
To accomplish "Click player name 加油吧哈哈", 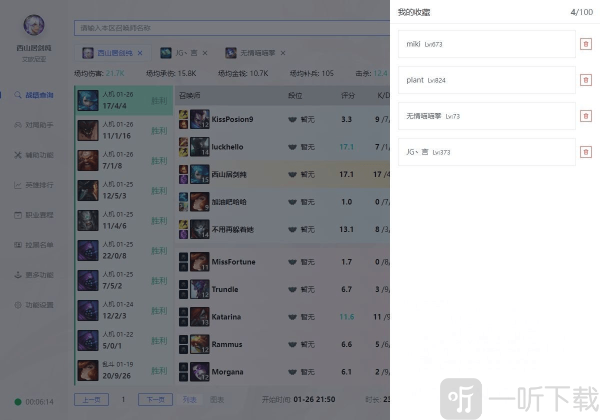I will coord(229,202).
